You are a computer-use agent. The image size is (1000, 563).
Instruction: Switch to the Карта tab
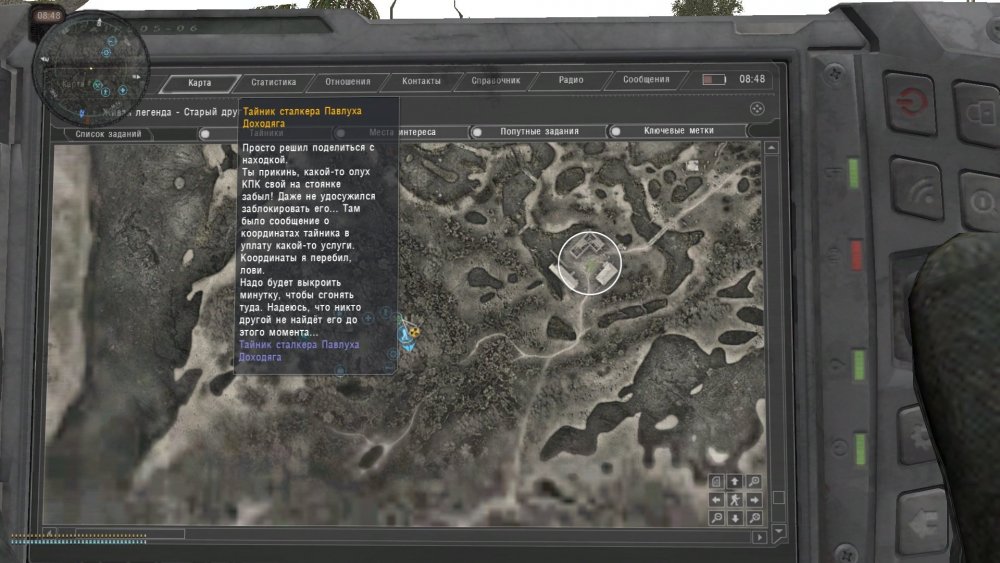[x=200, y=83]
